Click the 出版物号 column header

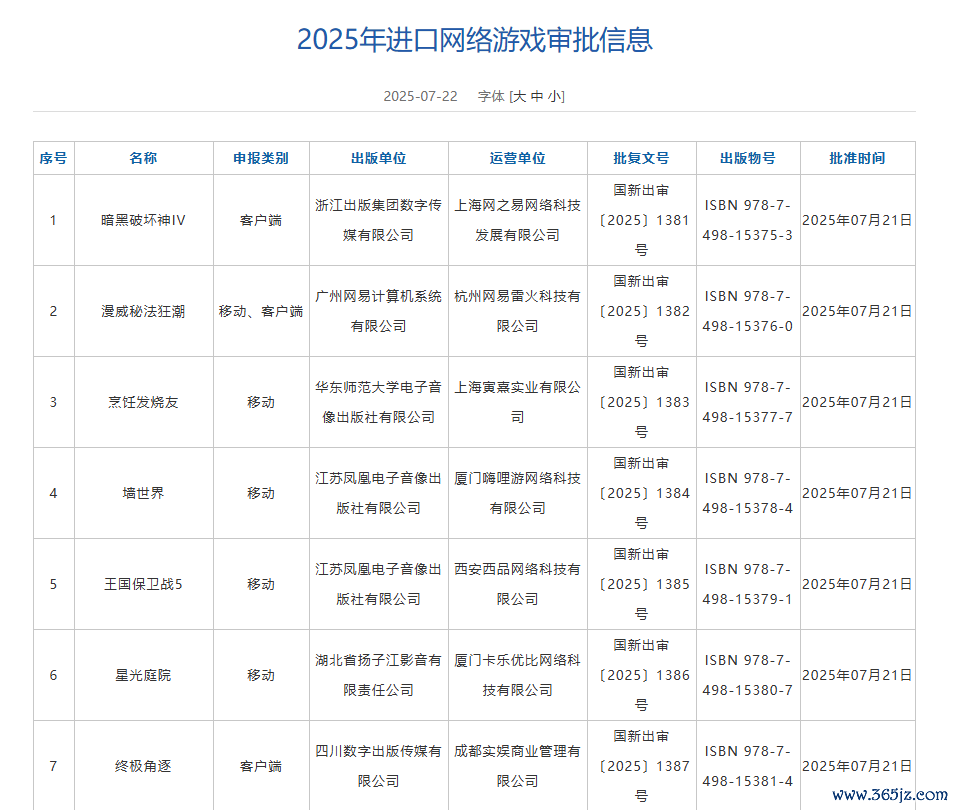747,158
